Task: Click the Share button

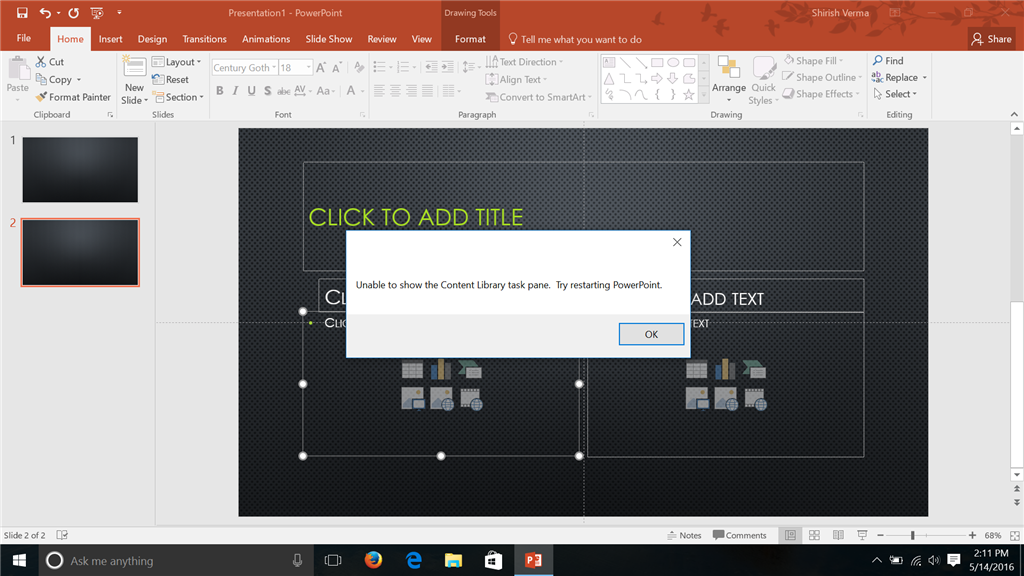Action: 991,39
